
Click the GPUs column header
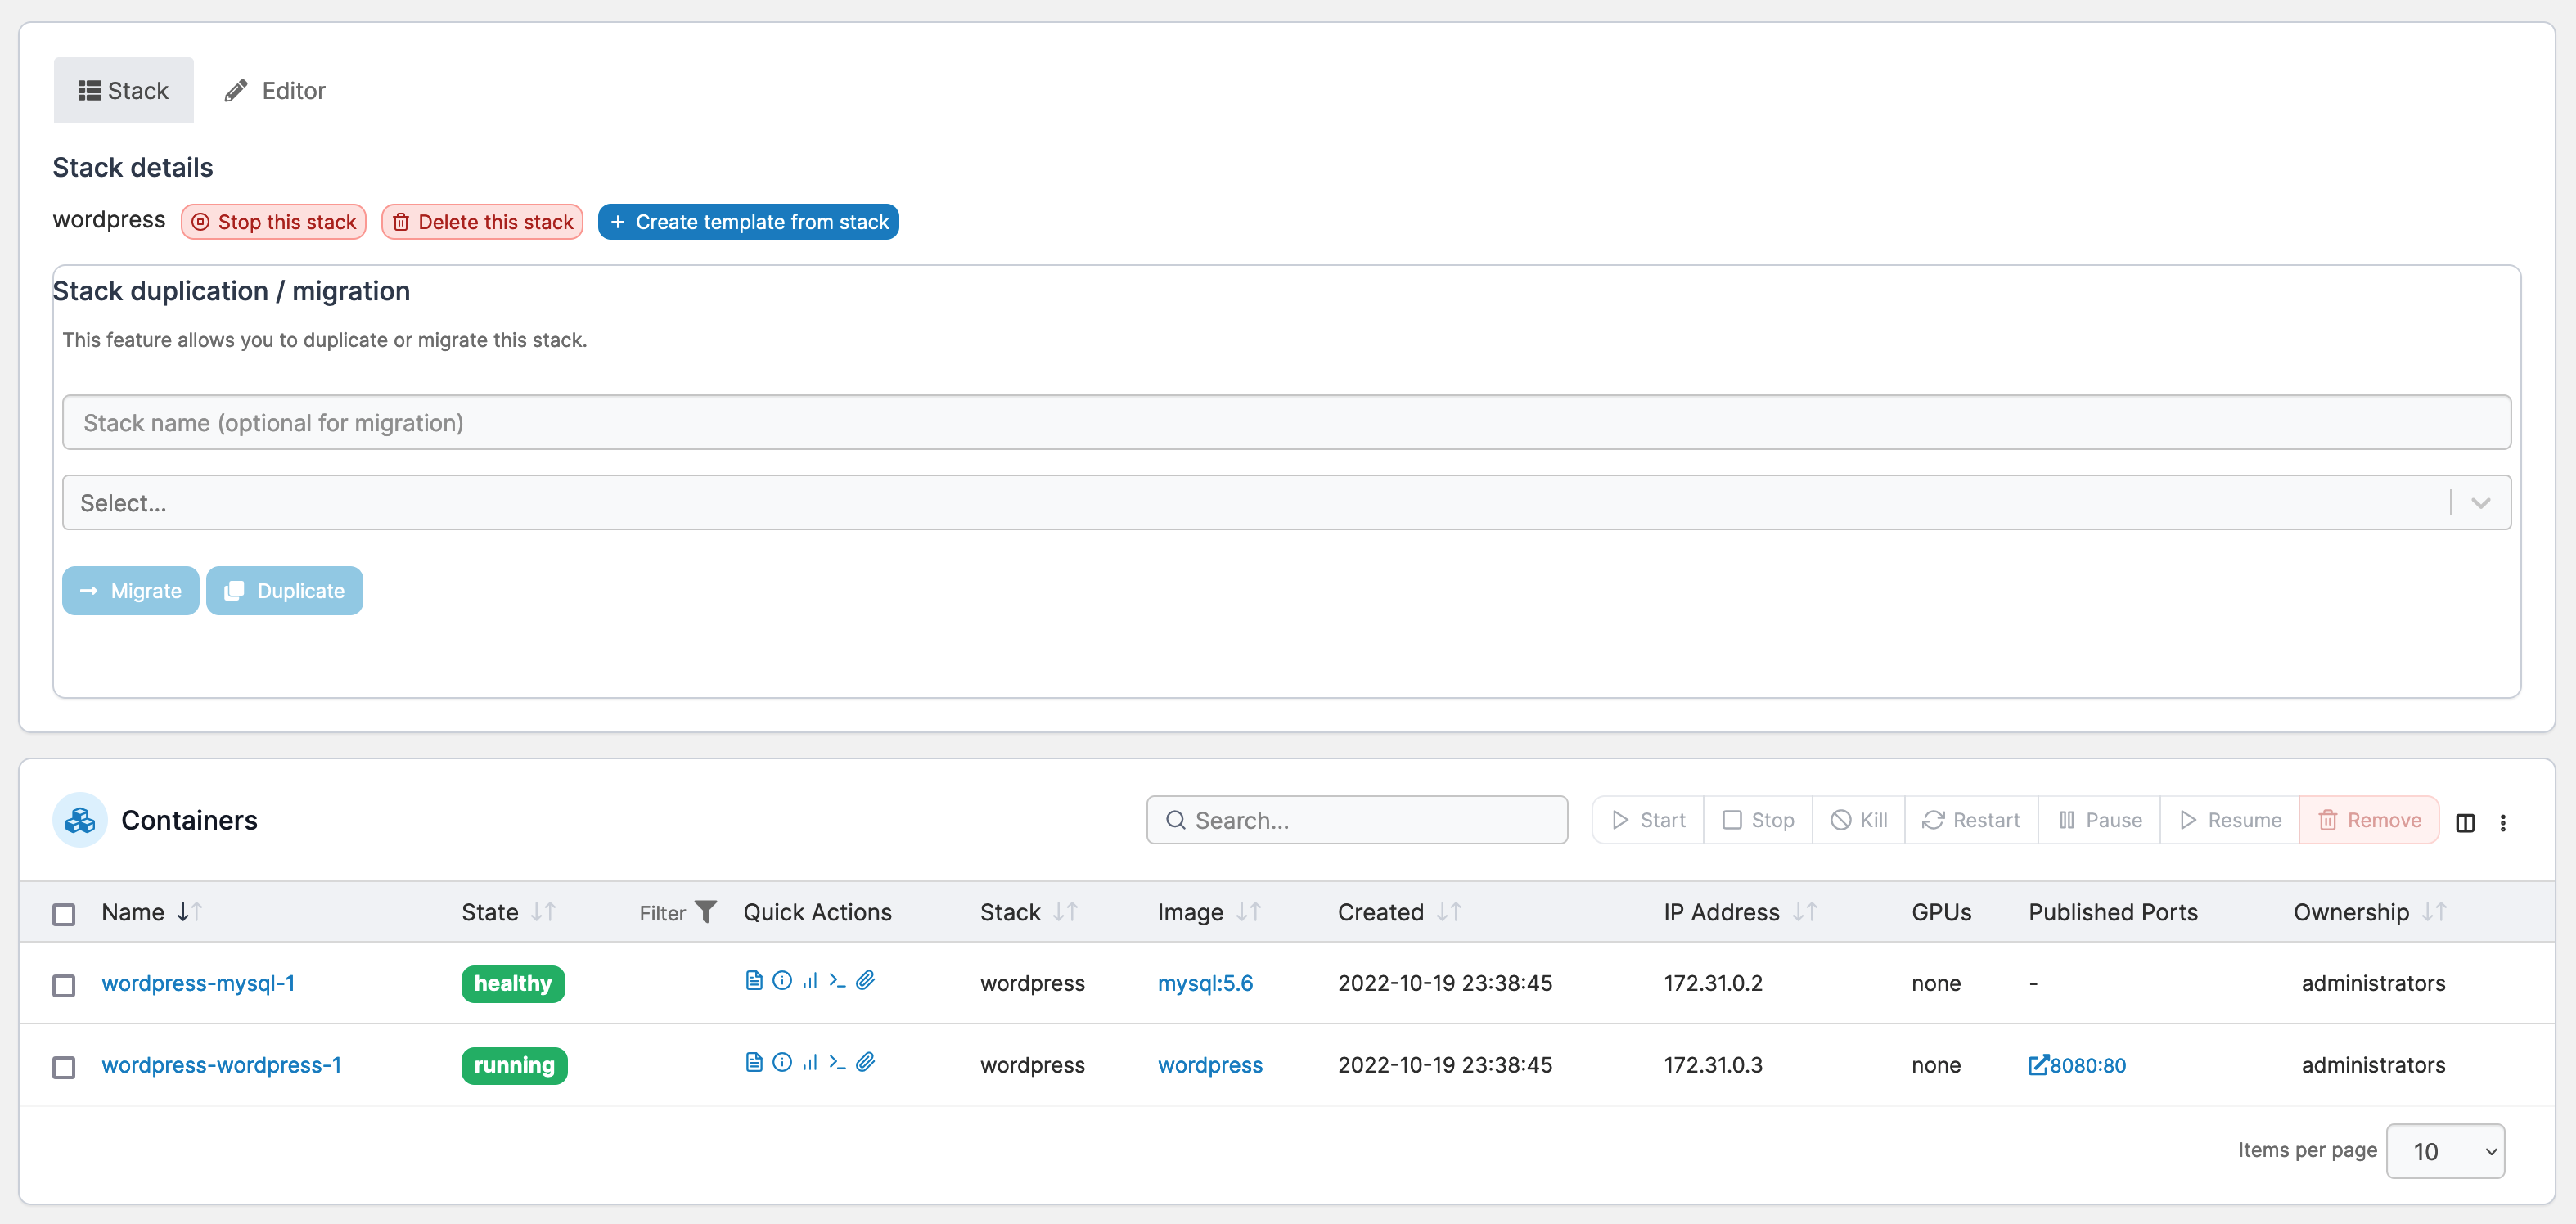[x=1941, y=912]
